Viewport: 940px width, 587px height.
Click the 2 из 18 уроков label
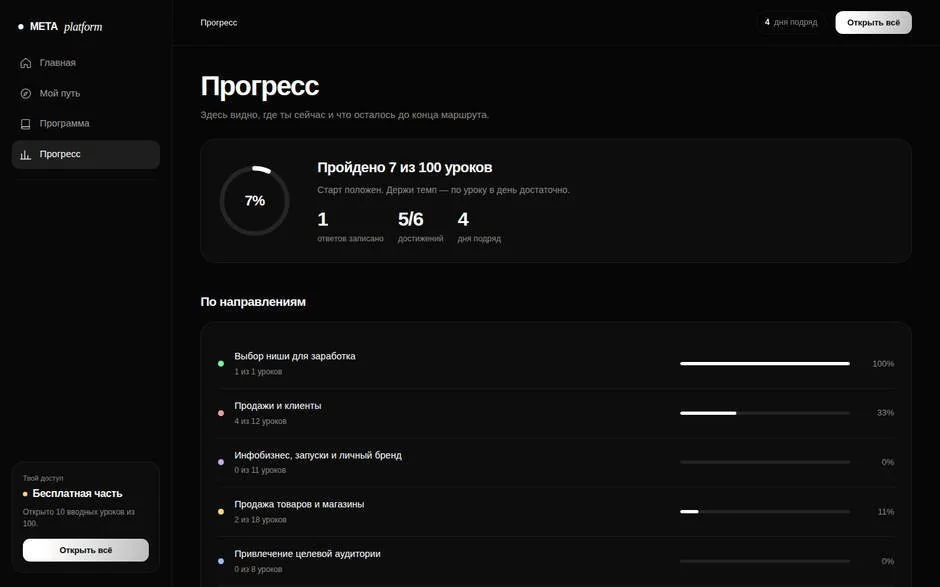260,520
